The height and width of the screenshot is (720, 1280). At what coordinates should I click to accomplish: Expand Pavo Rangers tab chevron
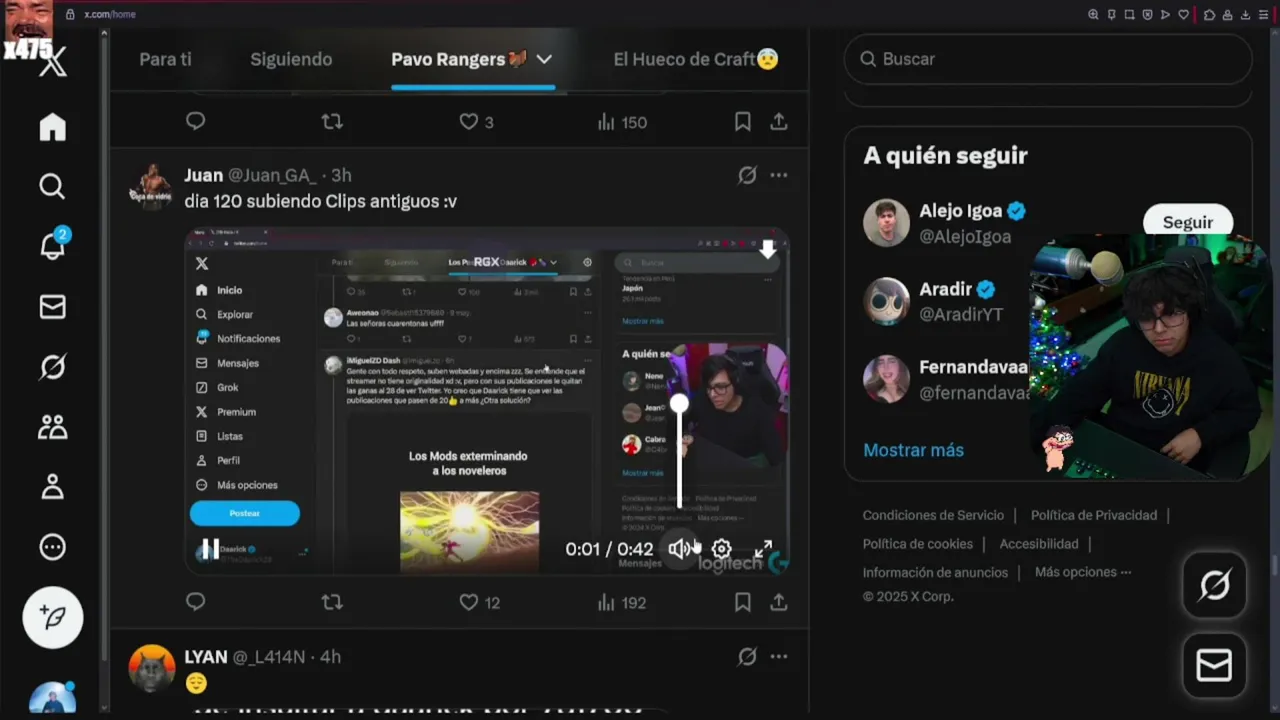pyautogui.click(x=544, y=59)
